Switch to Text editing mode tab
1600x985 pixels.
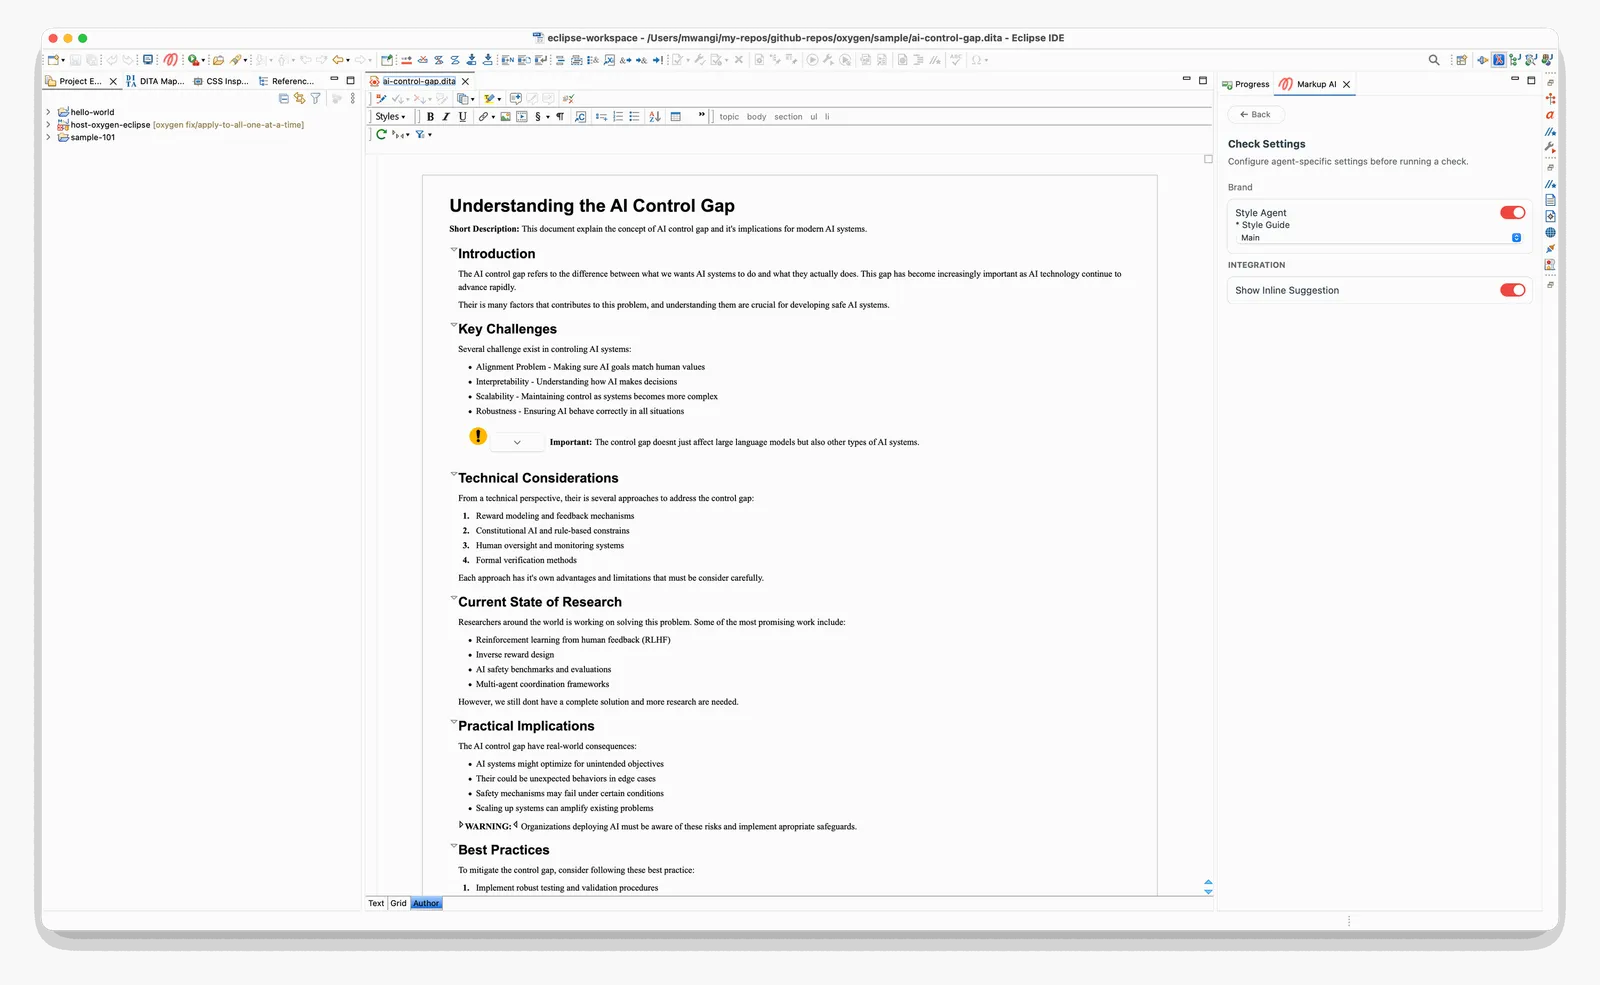coord(376,903)
